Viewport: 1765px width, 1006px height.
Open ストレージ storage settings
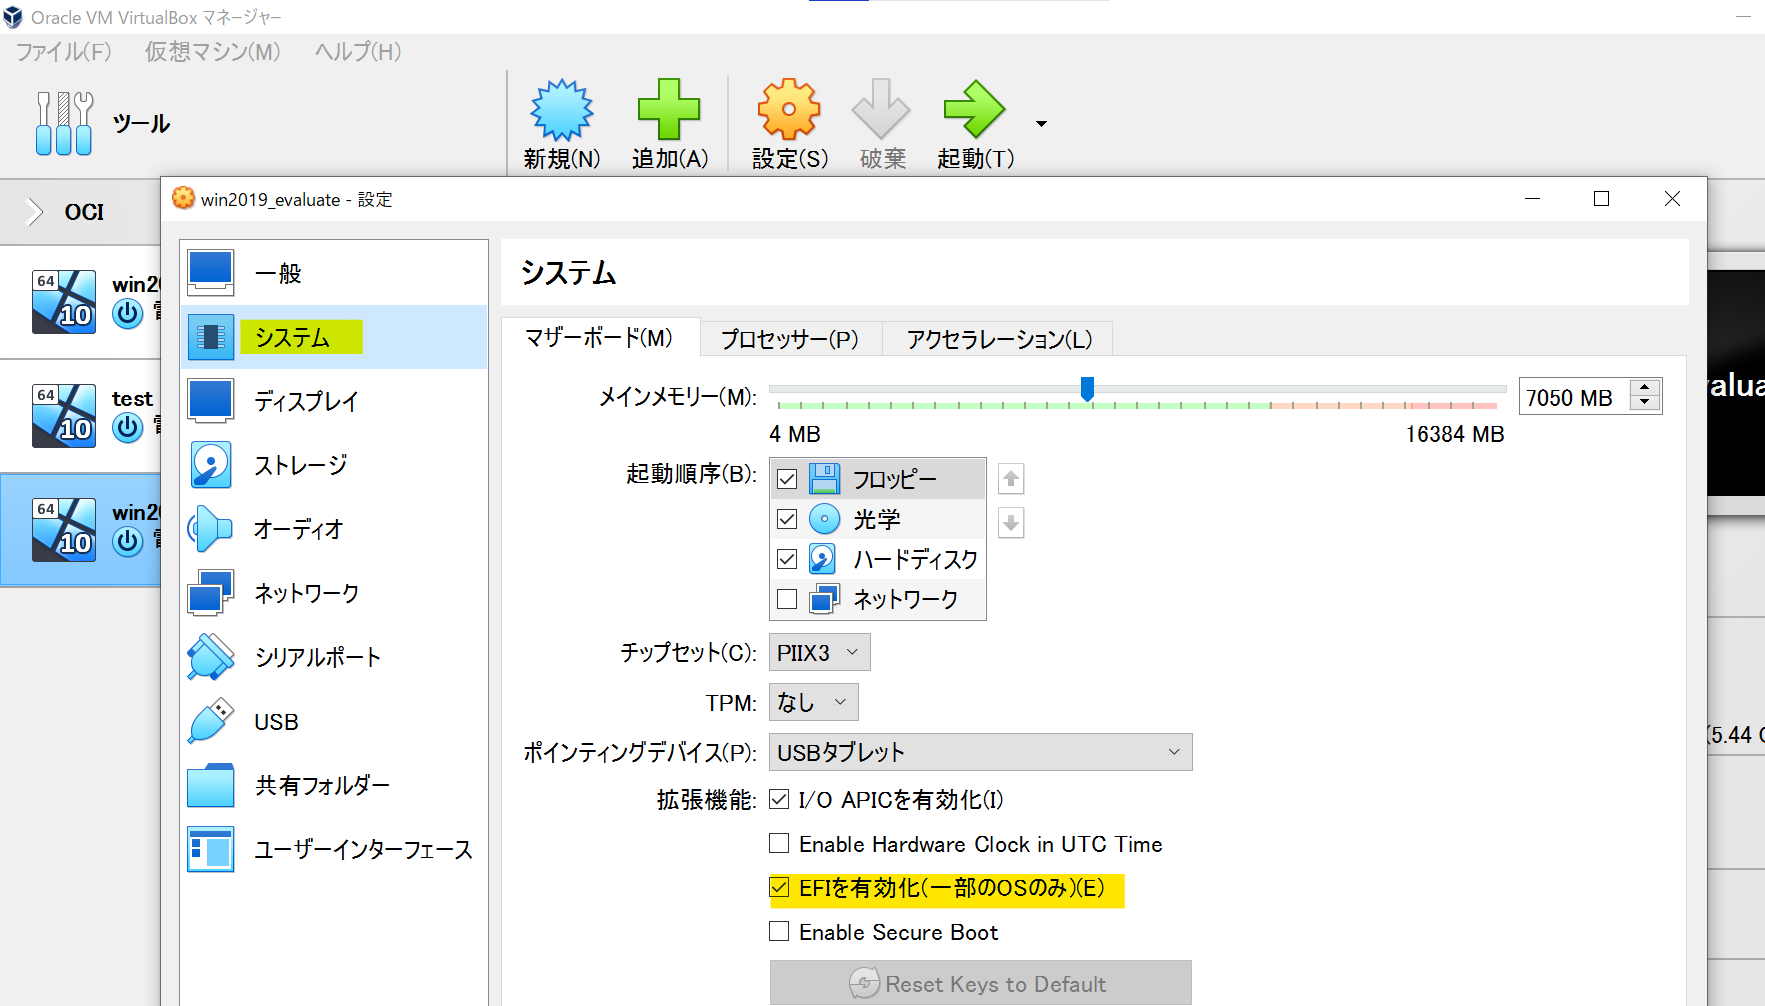[x=334, y=465]
